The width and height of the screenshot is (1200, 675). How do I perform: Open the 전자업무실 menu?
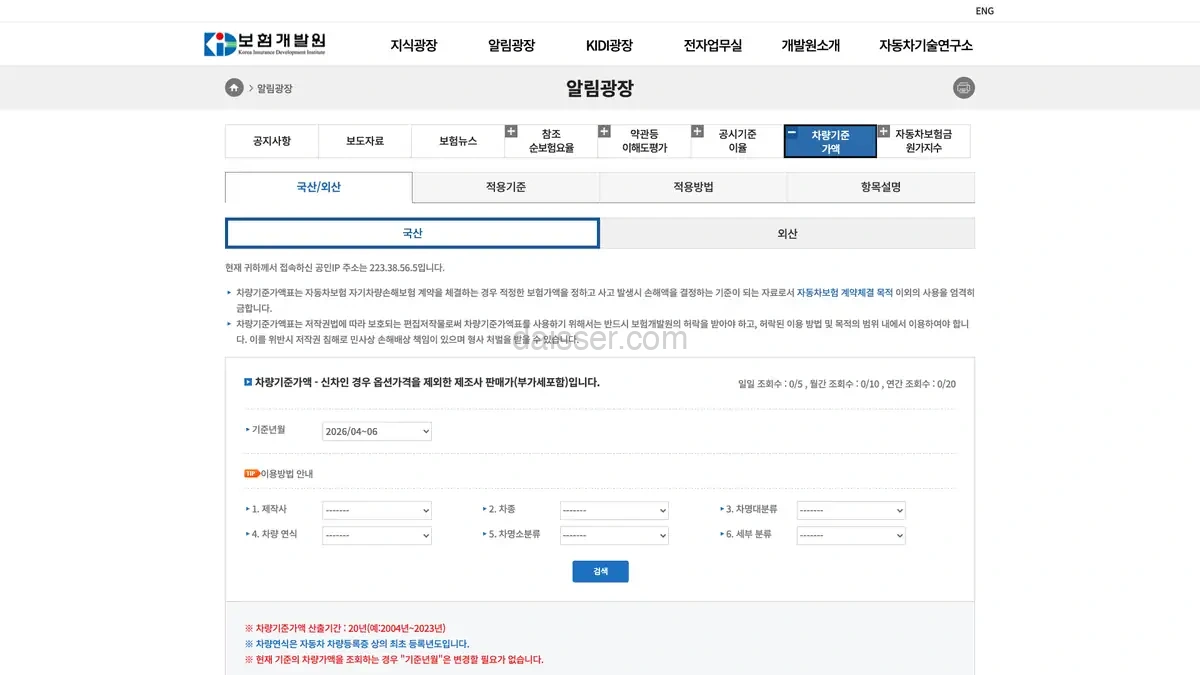coord(713,45)
